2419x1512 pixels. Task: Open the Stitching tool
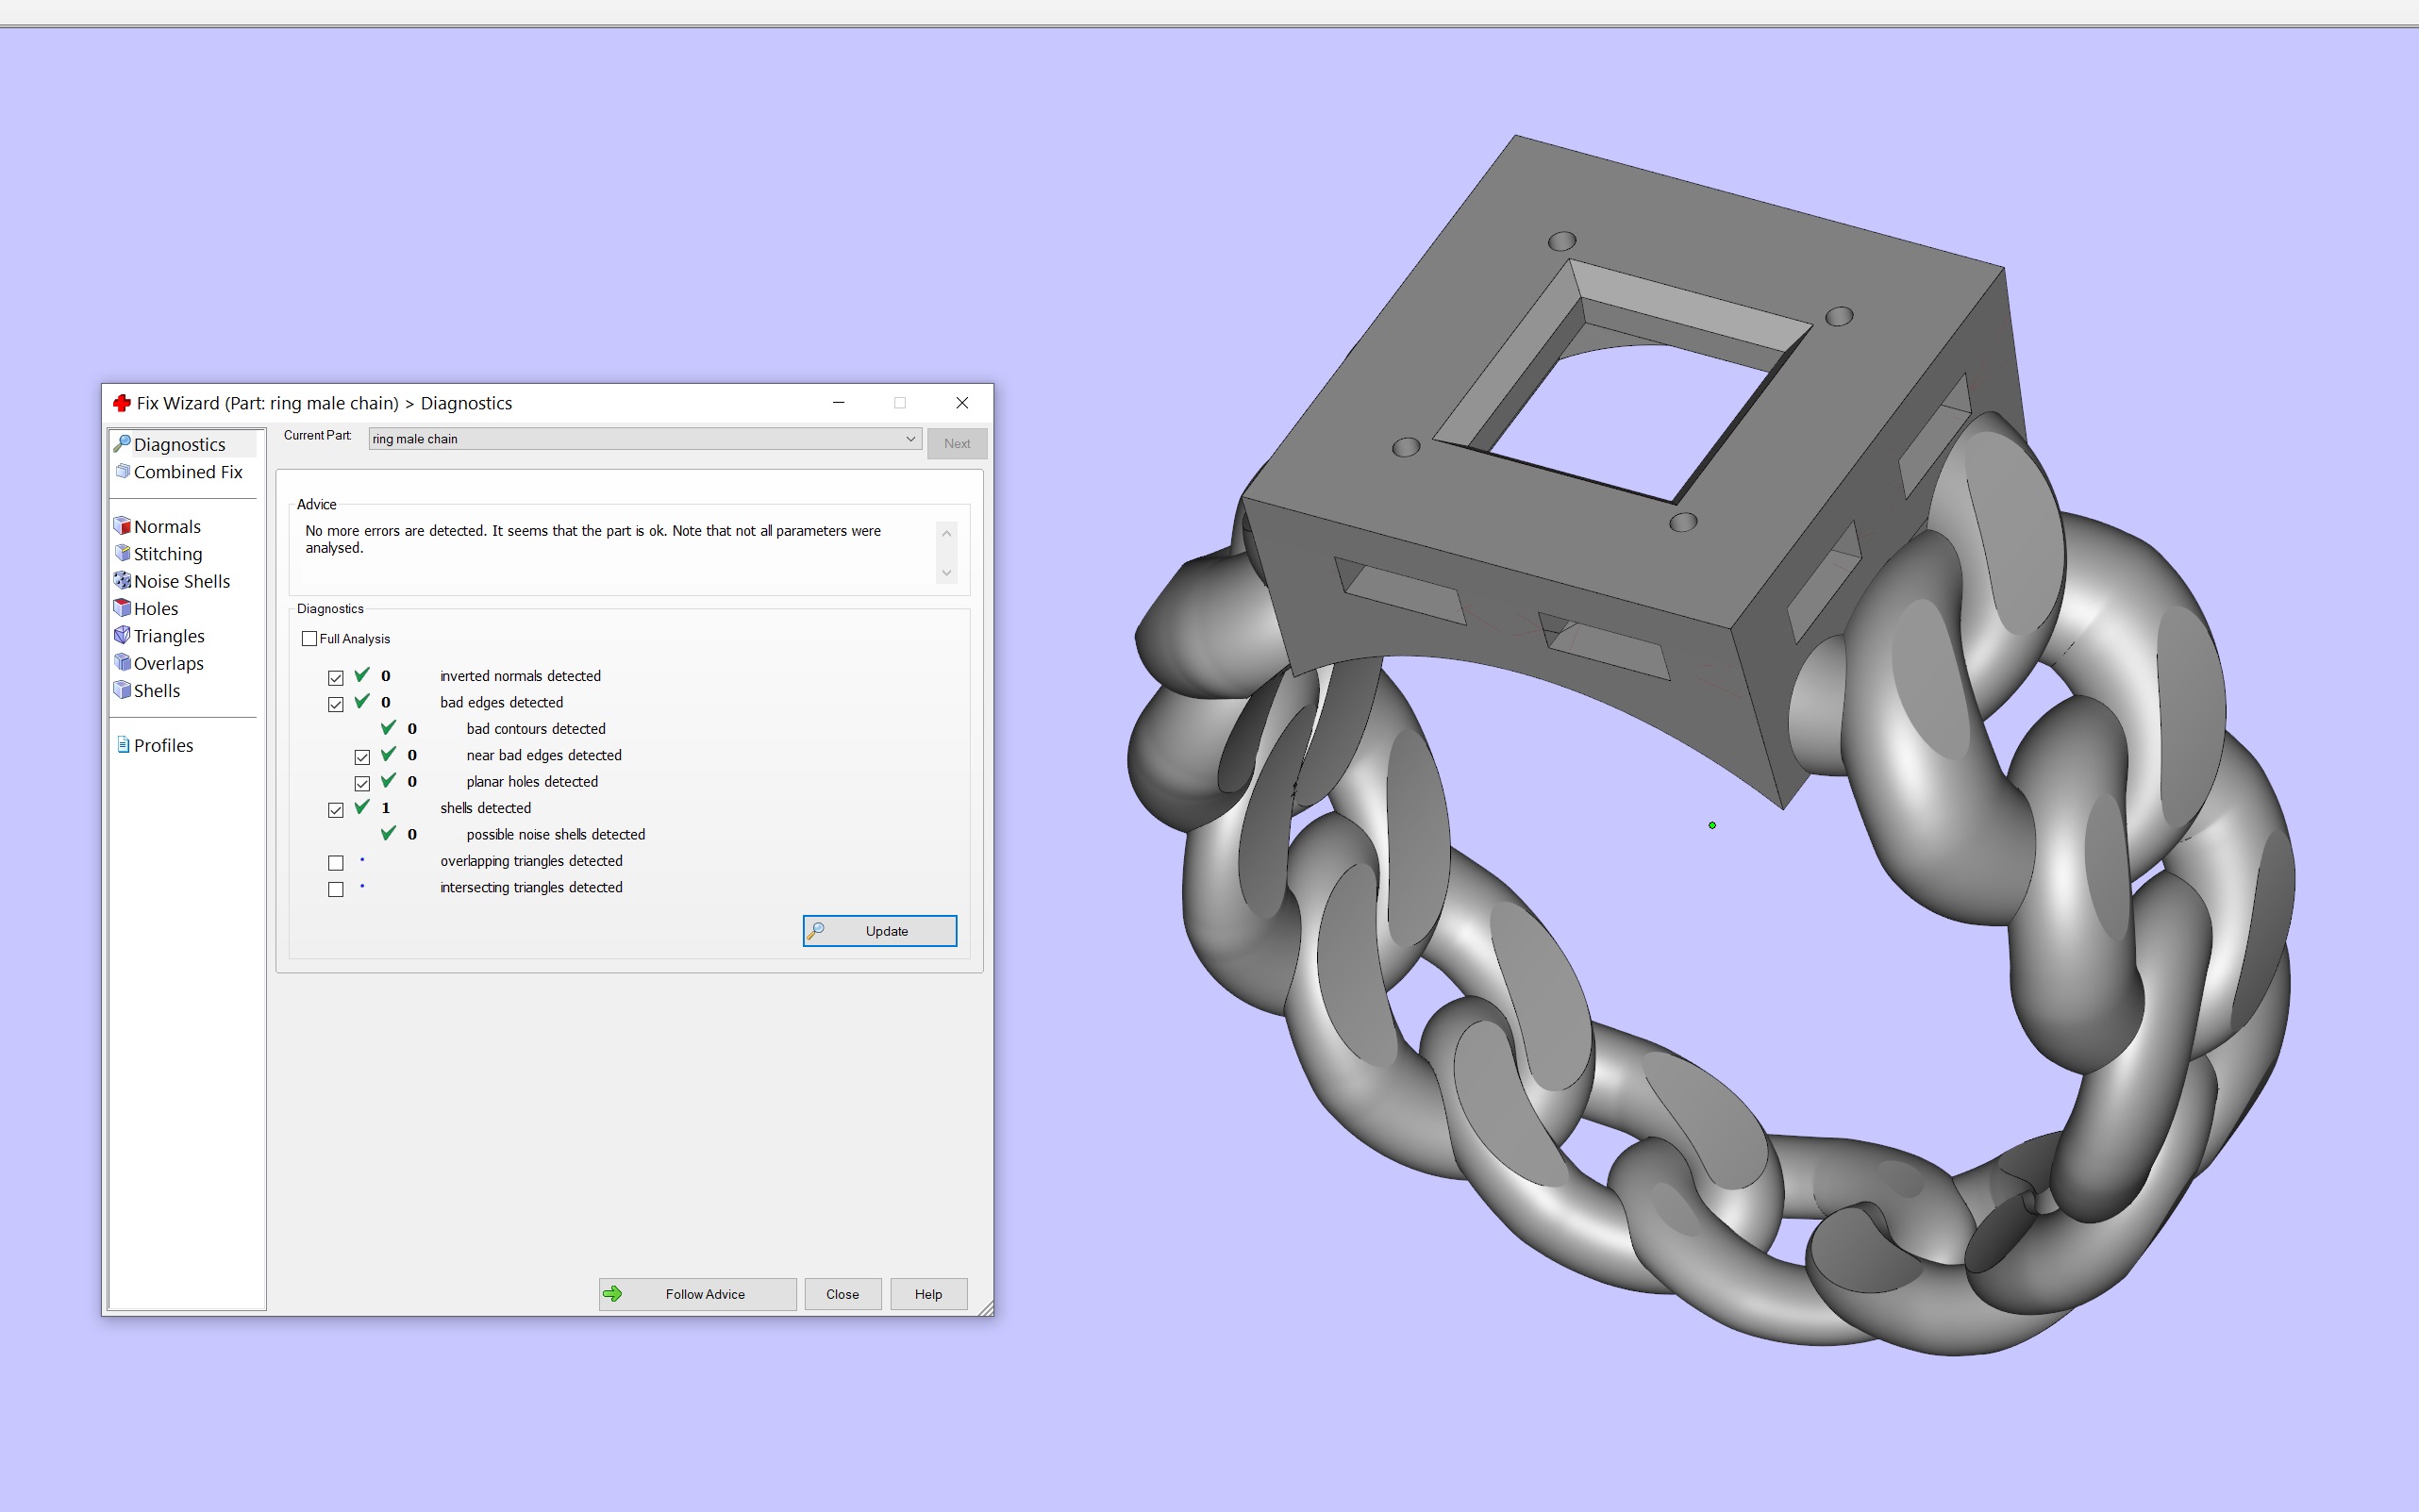168,553
